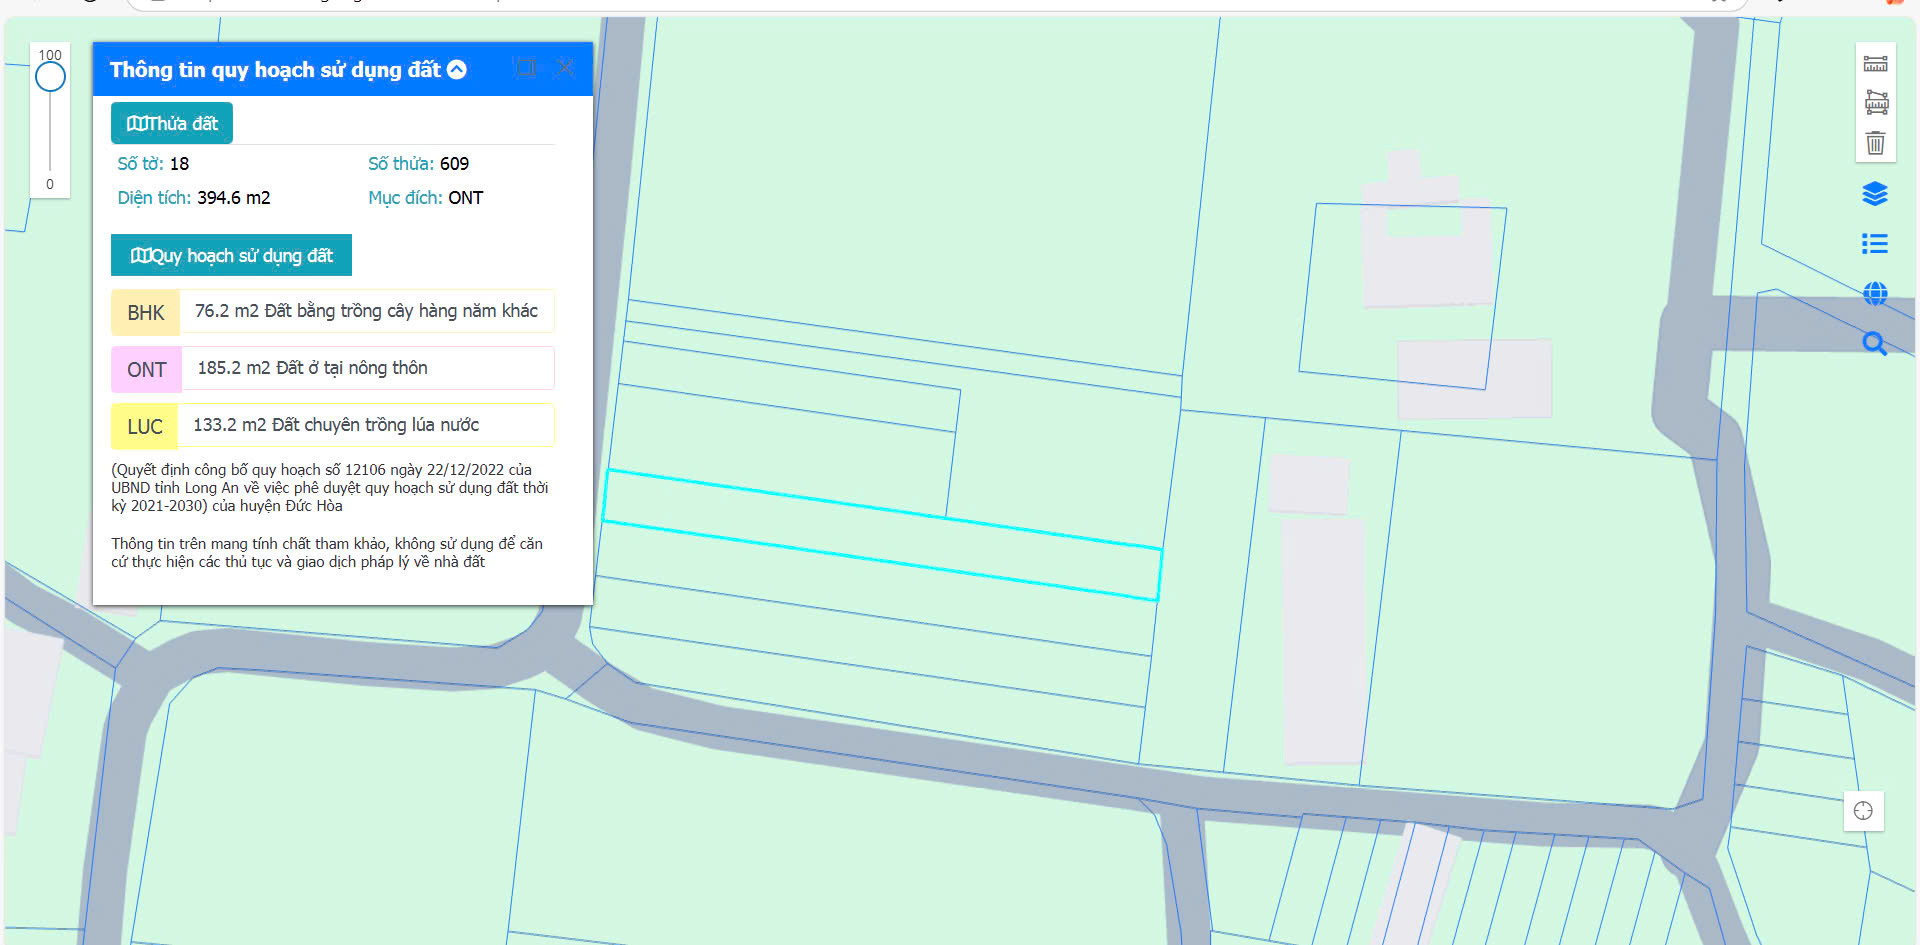The image size is (1920, 945).
Task: Collapse the land planning info panel chevron
Action: coord(457,69)
